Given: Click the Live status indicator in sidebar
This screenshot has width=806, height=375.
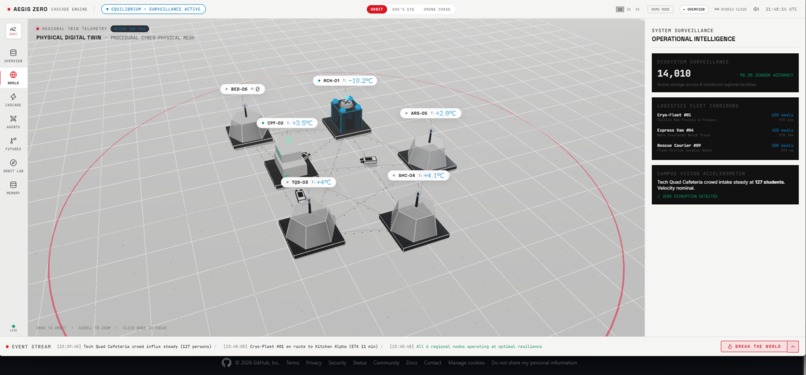Looking at the screenshot, I should point(13,328).
